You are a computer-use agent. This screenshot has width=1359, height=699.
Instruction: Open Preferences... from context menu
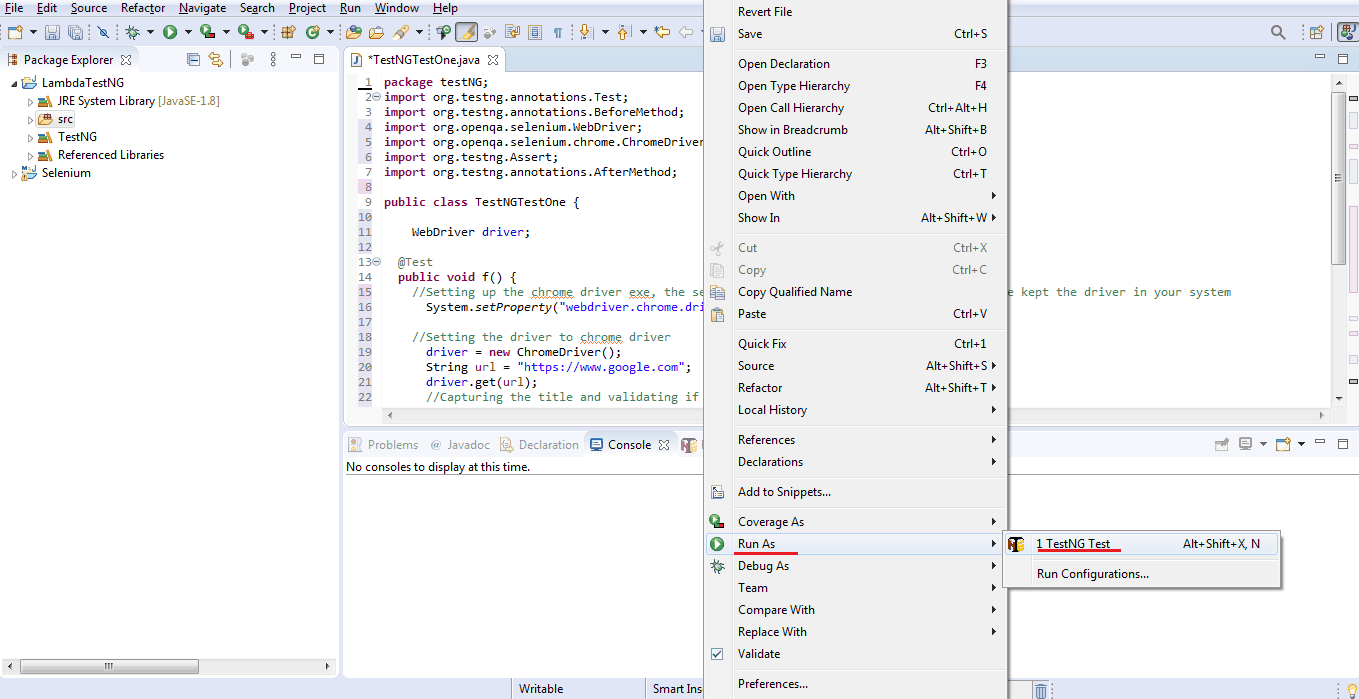(x=772, y=684)
